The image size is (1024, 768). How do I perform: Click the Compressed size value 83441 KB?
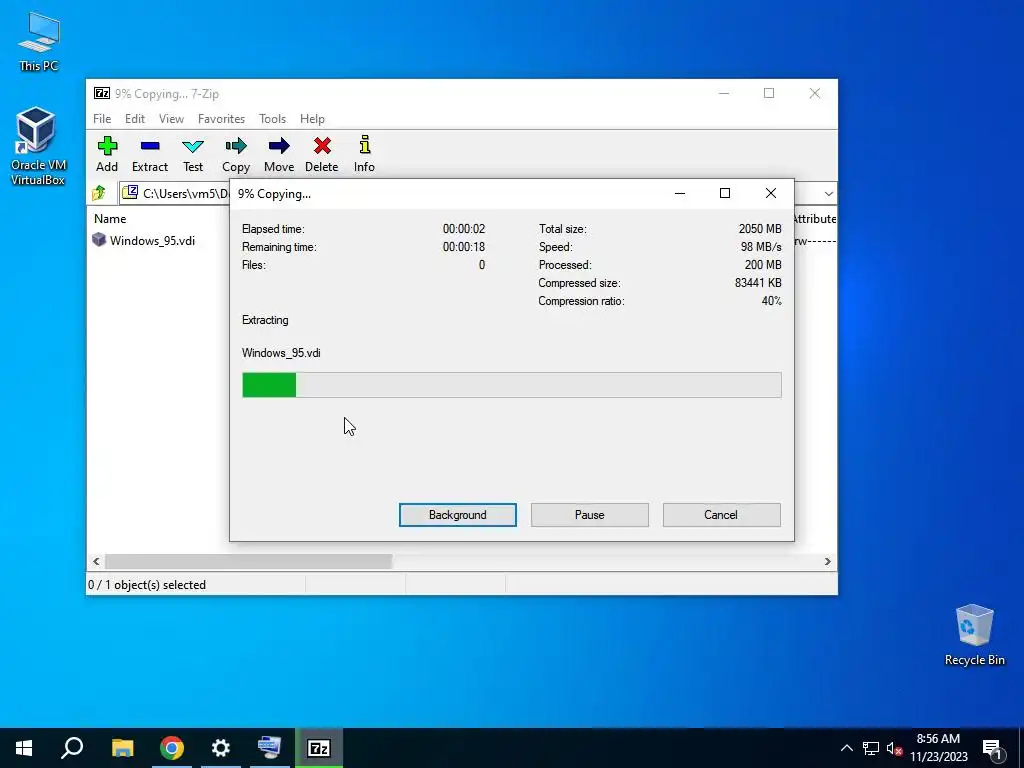(x=758, y=283)
